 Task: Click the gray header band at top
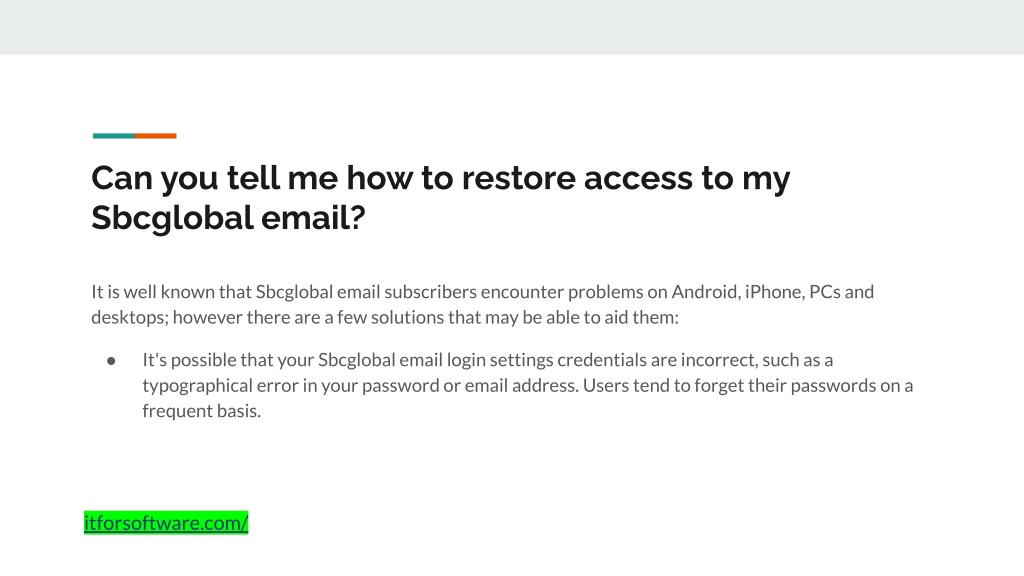point(512,27)
